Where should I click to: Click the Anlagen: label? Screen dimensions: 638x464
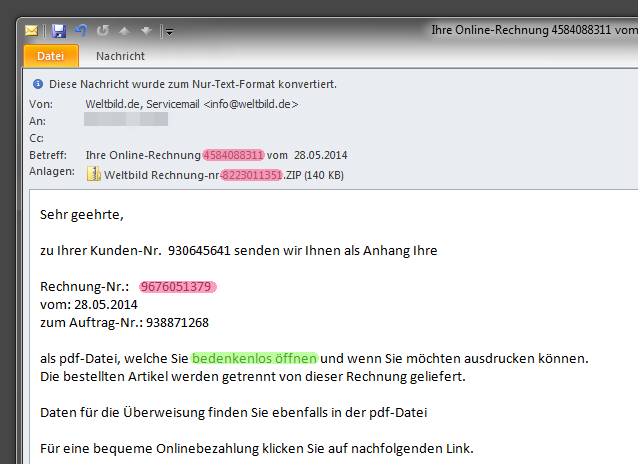[52, 172]
